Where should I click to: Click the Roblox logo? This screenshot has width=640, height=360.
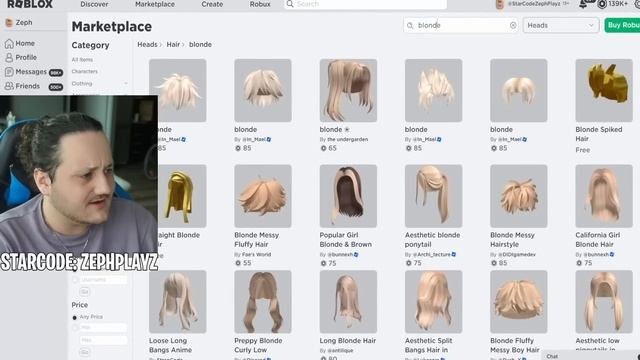click(x=30, y=4)
